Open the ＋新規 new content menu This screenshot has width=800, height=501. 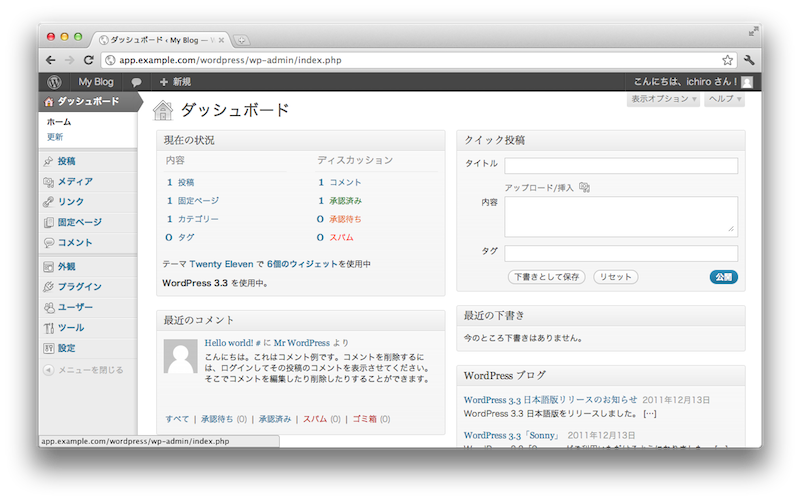coord(175,82)
